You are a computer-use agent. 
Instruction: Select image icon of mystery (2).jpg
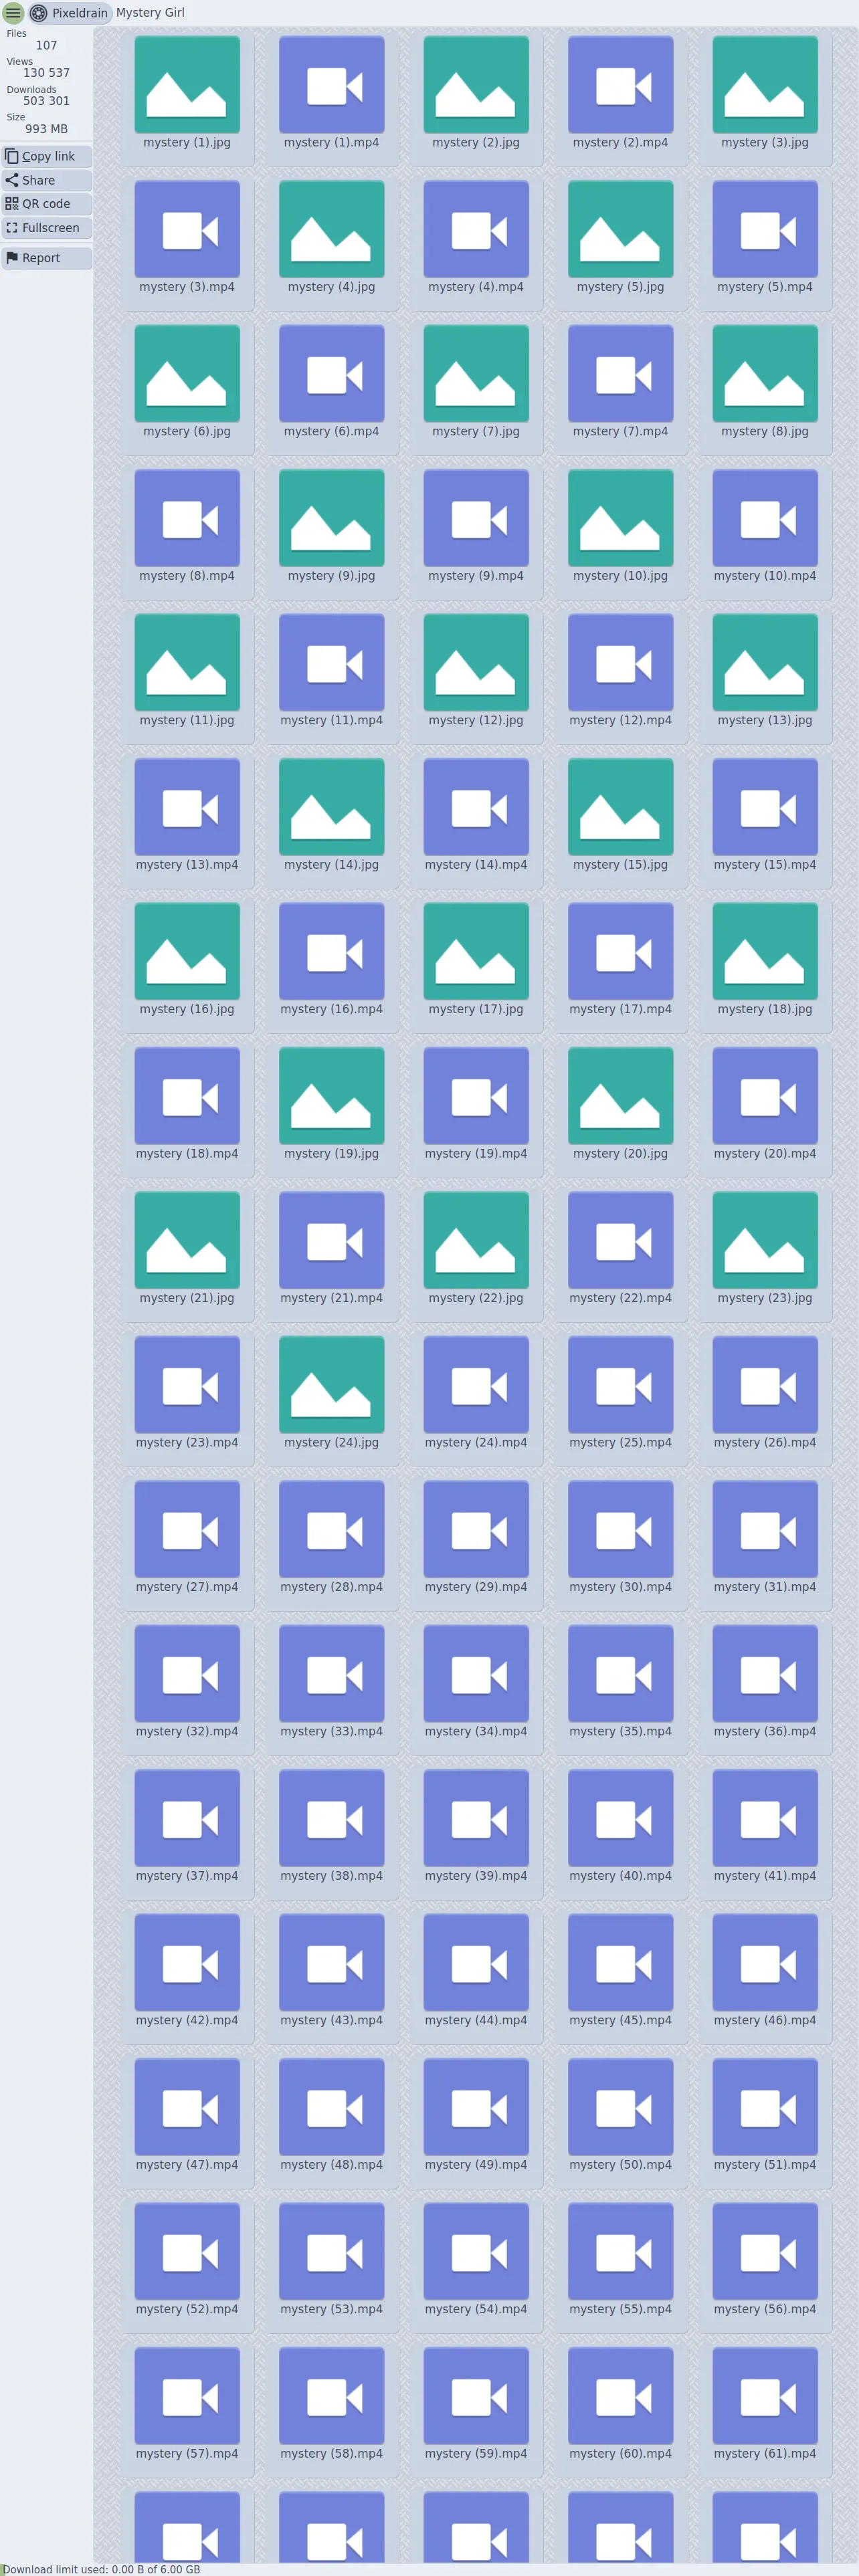[x=476, y=85]
